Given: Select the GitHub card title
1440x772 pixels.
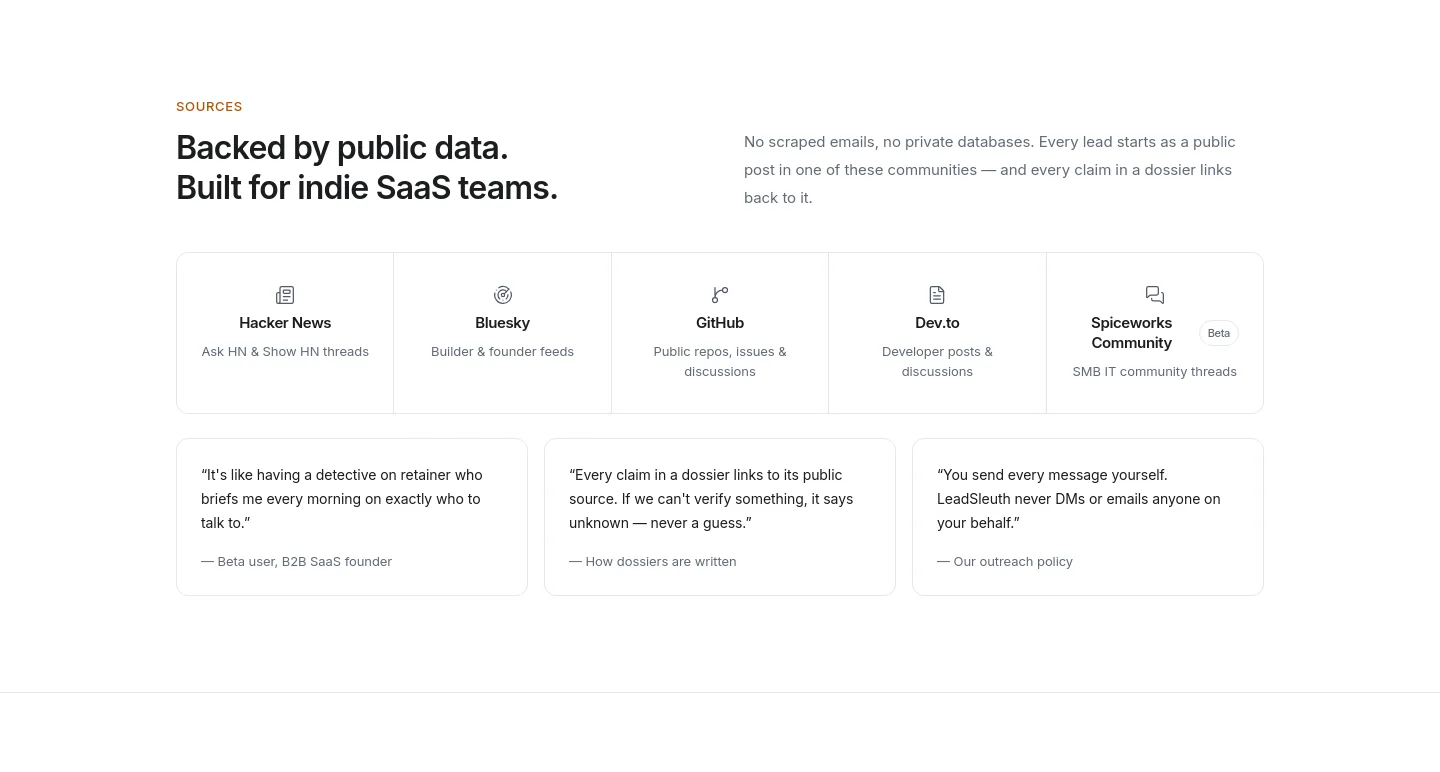Looking at the screenshot, I should [720, 323].
